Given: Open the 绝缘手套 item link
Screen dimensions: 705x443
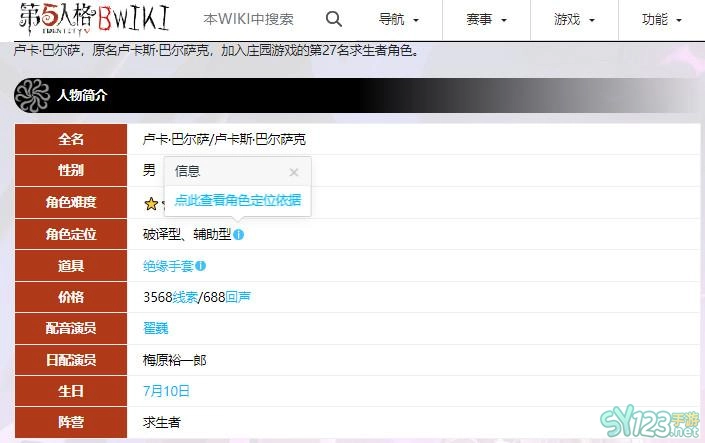Looking at the screenshot, I should tap(168, 266).
